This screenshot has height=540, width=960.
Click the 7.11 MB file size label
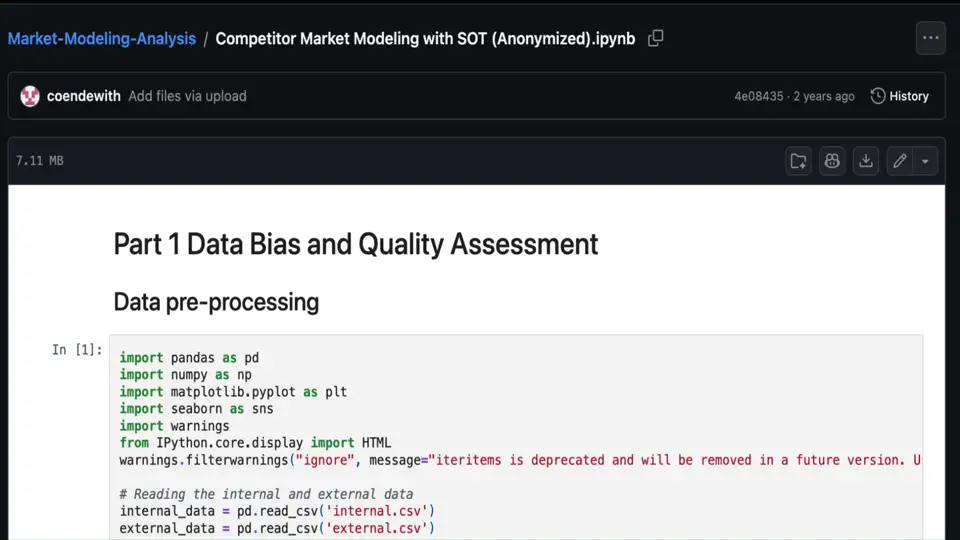pos(40,161)
